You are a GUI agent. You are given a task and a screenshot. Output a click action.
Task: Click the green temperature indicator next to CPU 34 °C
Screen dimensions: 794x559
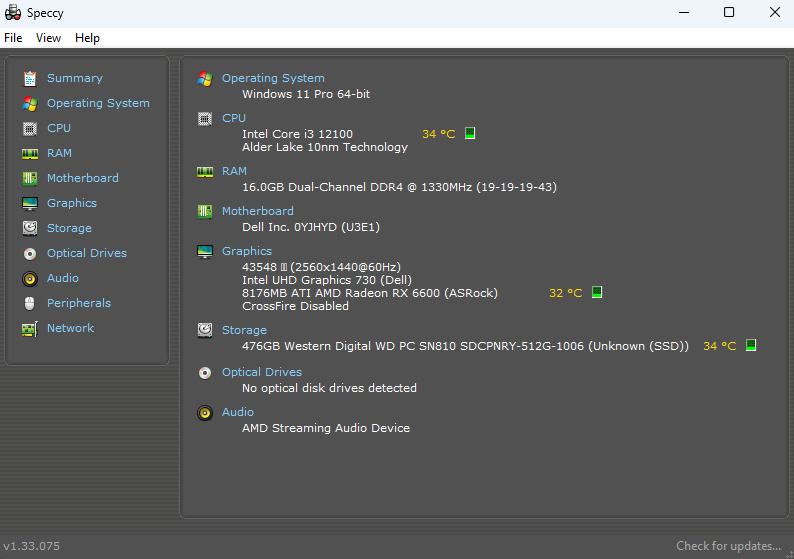(x=470, y=133)
